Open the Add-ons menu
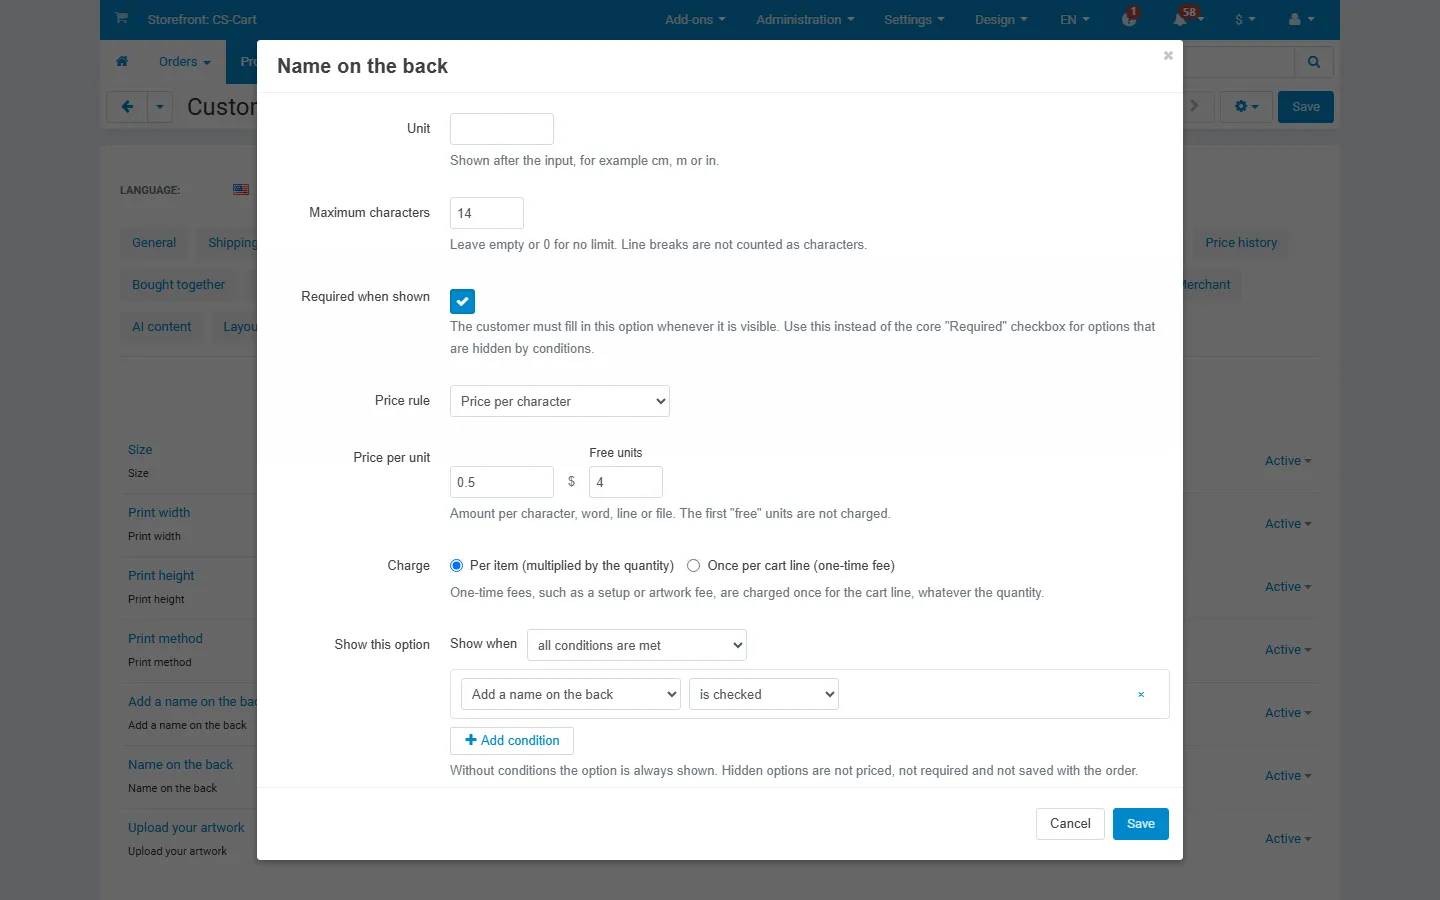The image size is (1440, 900). pos(695,19)
